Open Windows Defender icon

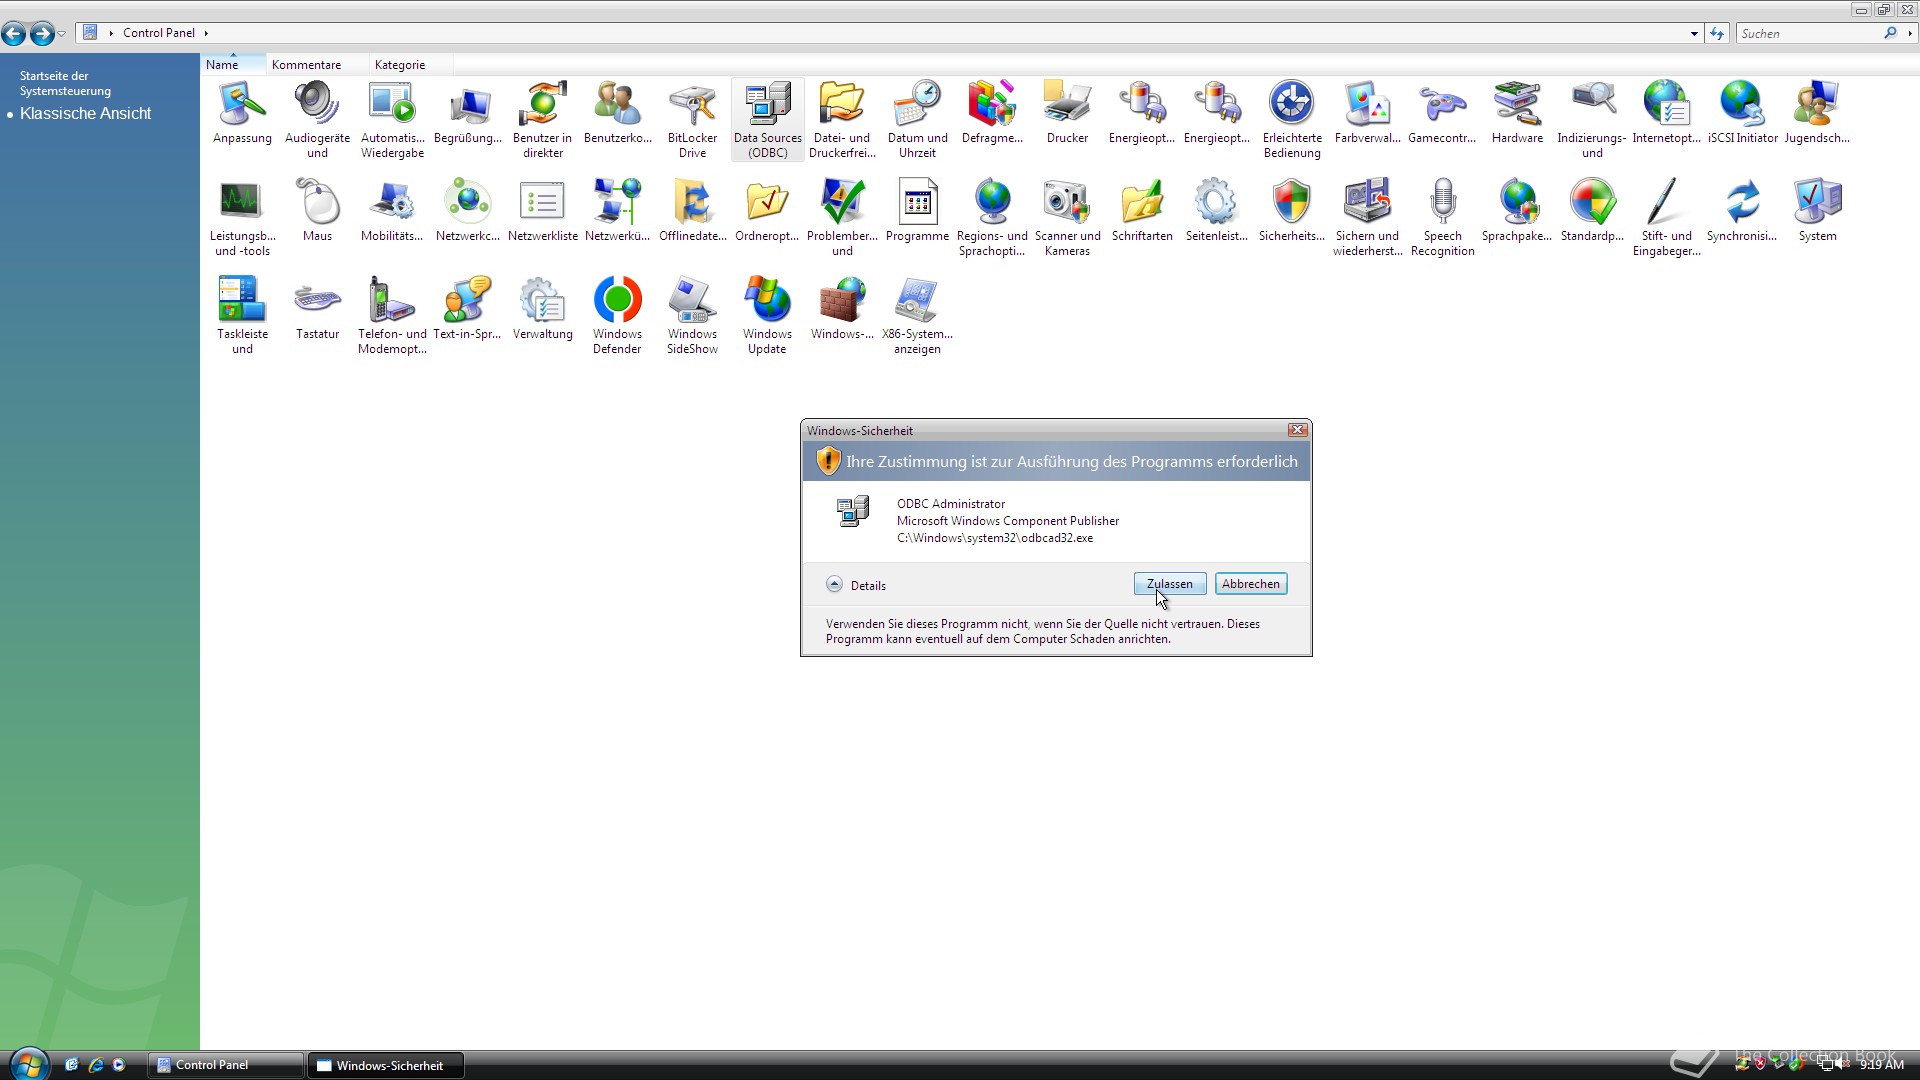(617, 316)
